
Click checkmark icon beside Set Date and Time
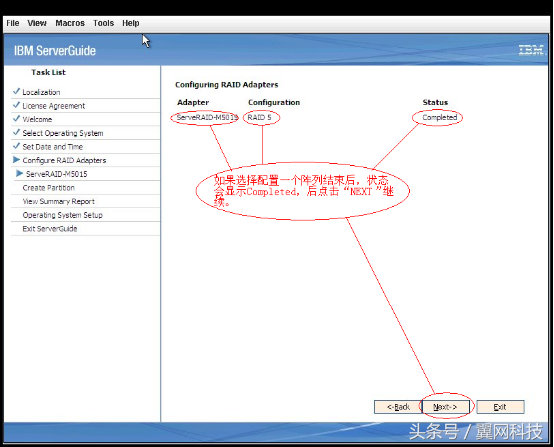pos(16,146)
